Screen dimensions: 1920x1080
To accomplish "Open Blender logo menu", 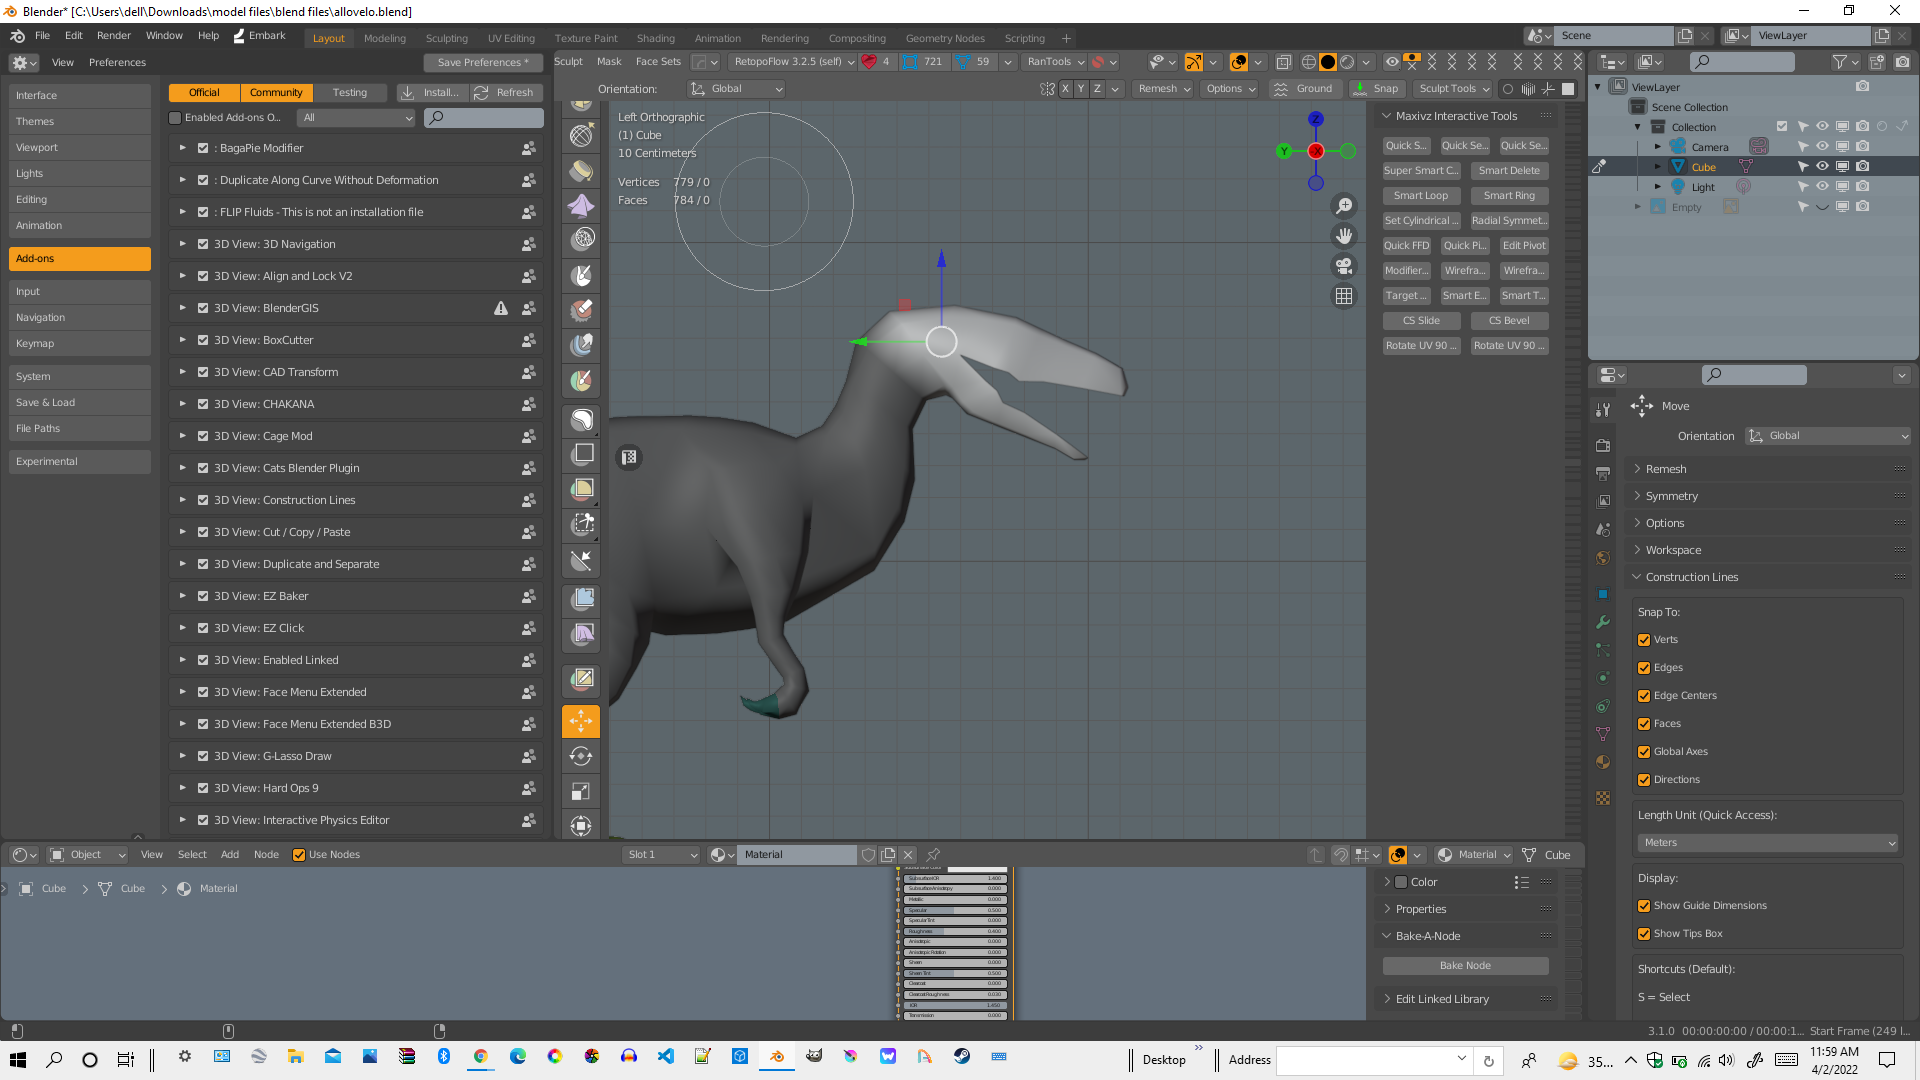I will coord(17,36).
